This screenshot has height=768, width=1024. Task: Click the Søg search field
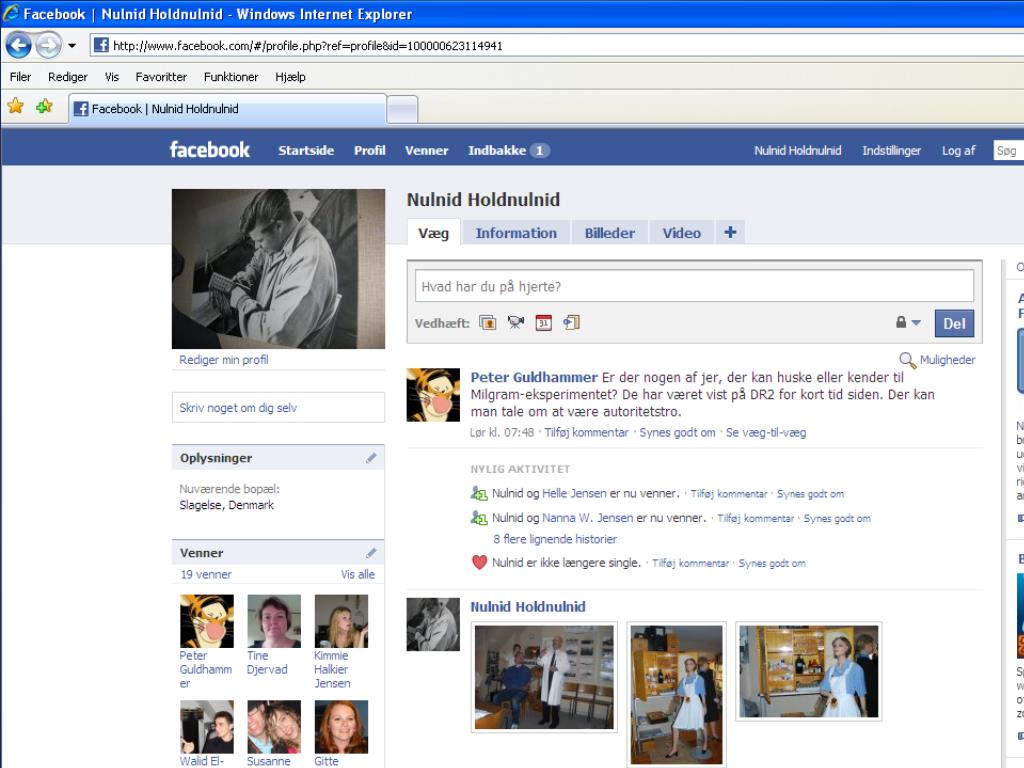(1008, 150)
